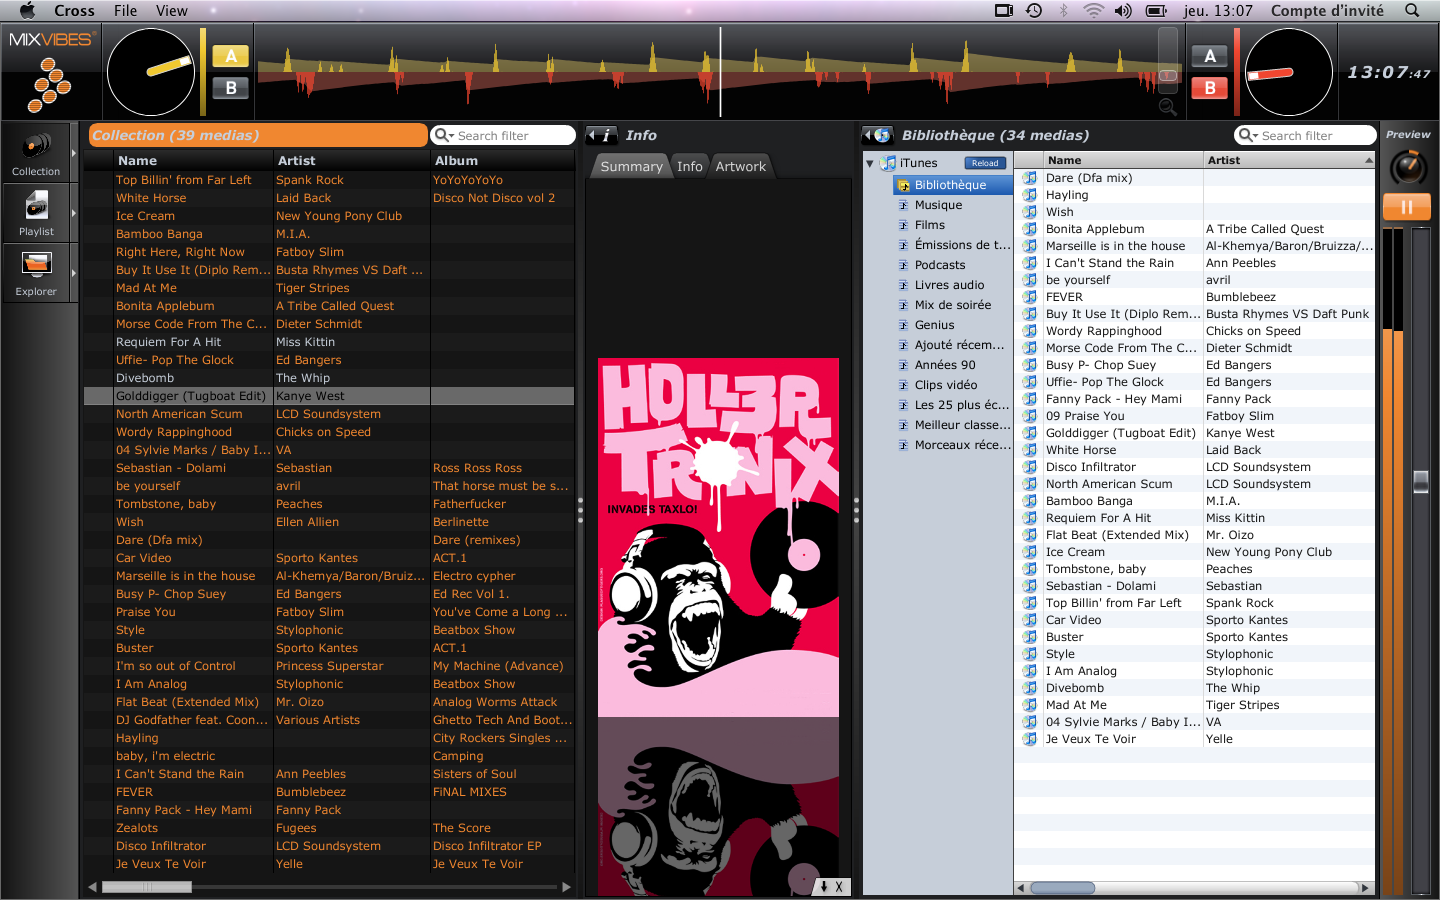This screenshot has height=900, width=1440.
Task: Click the Bibliothèque search filter field
Action: point(1306,135)
